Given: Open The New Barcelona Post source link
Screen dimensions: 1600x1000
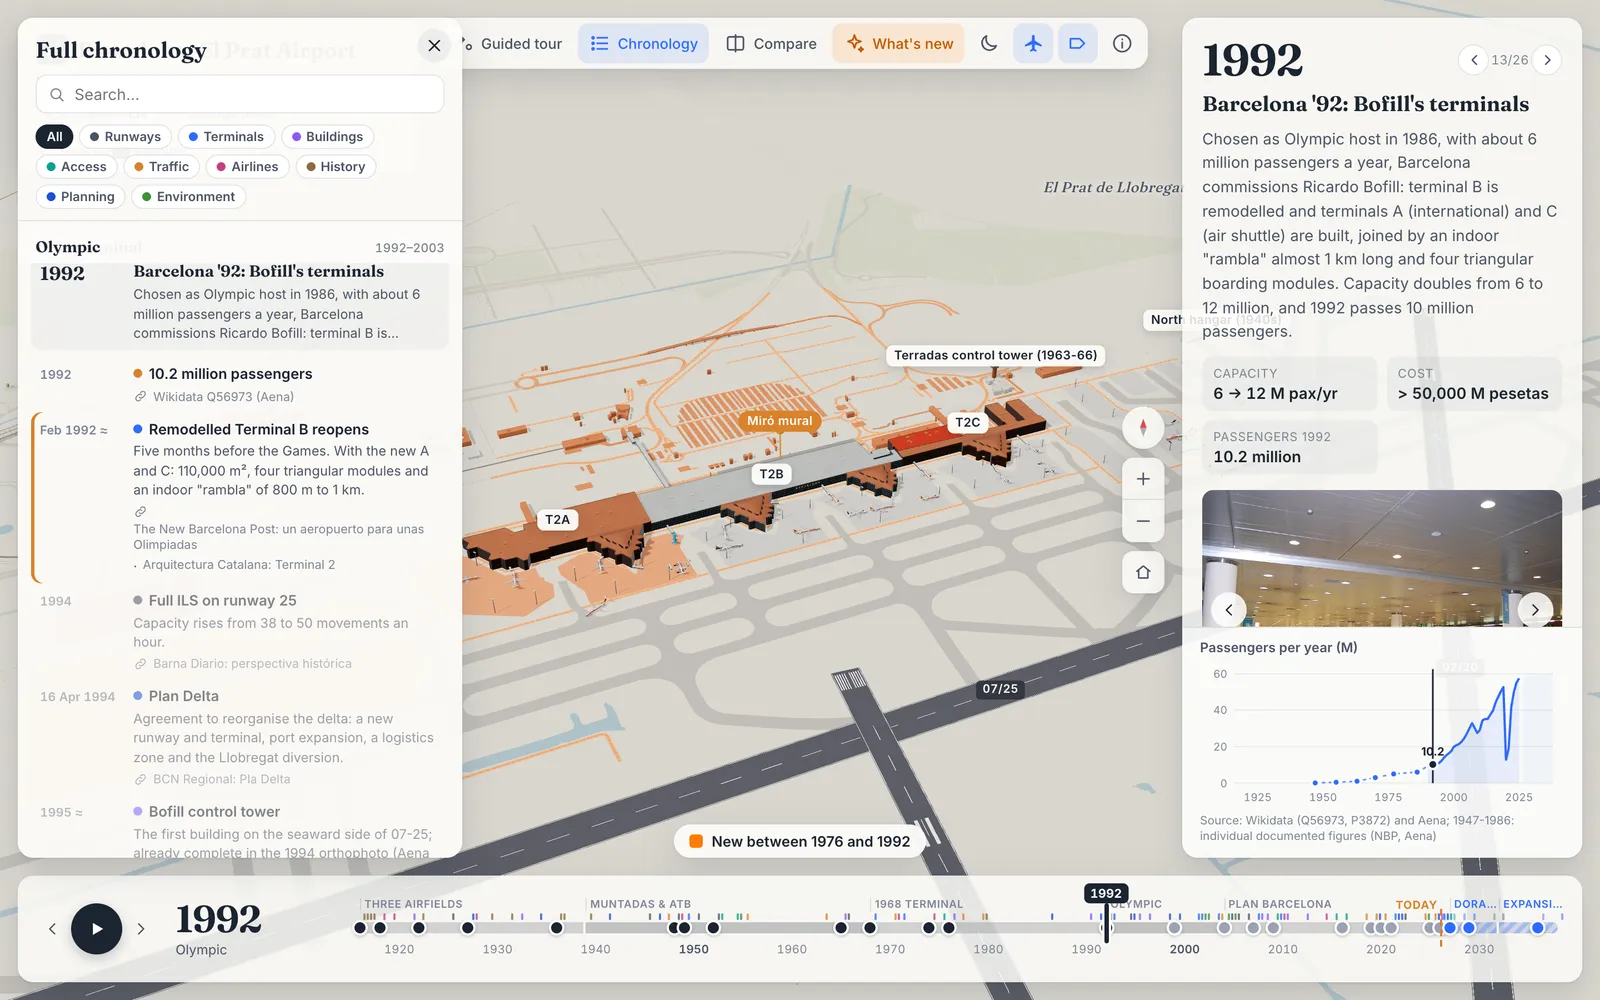Looking at the screenshot, I should 279,537.
